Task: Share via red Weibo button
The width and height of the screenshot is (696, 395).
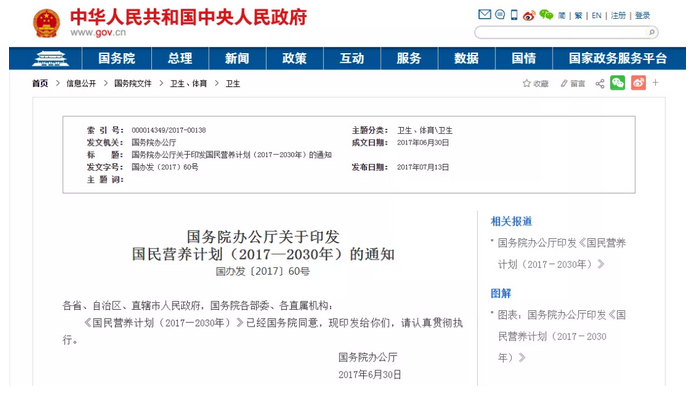Action: 638,83
